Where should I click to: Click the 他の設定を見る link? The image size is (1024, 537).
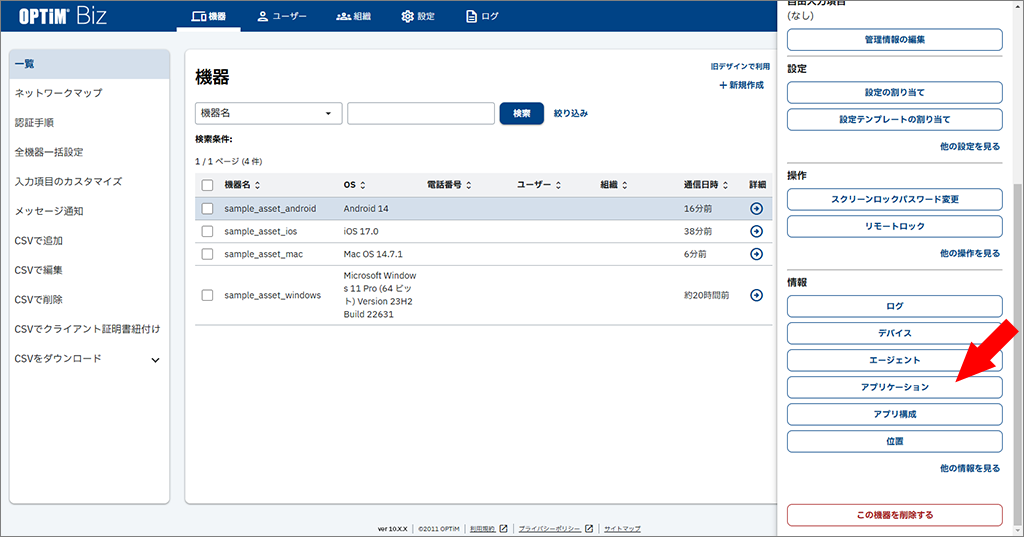click(970, 146)
